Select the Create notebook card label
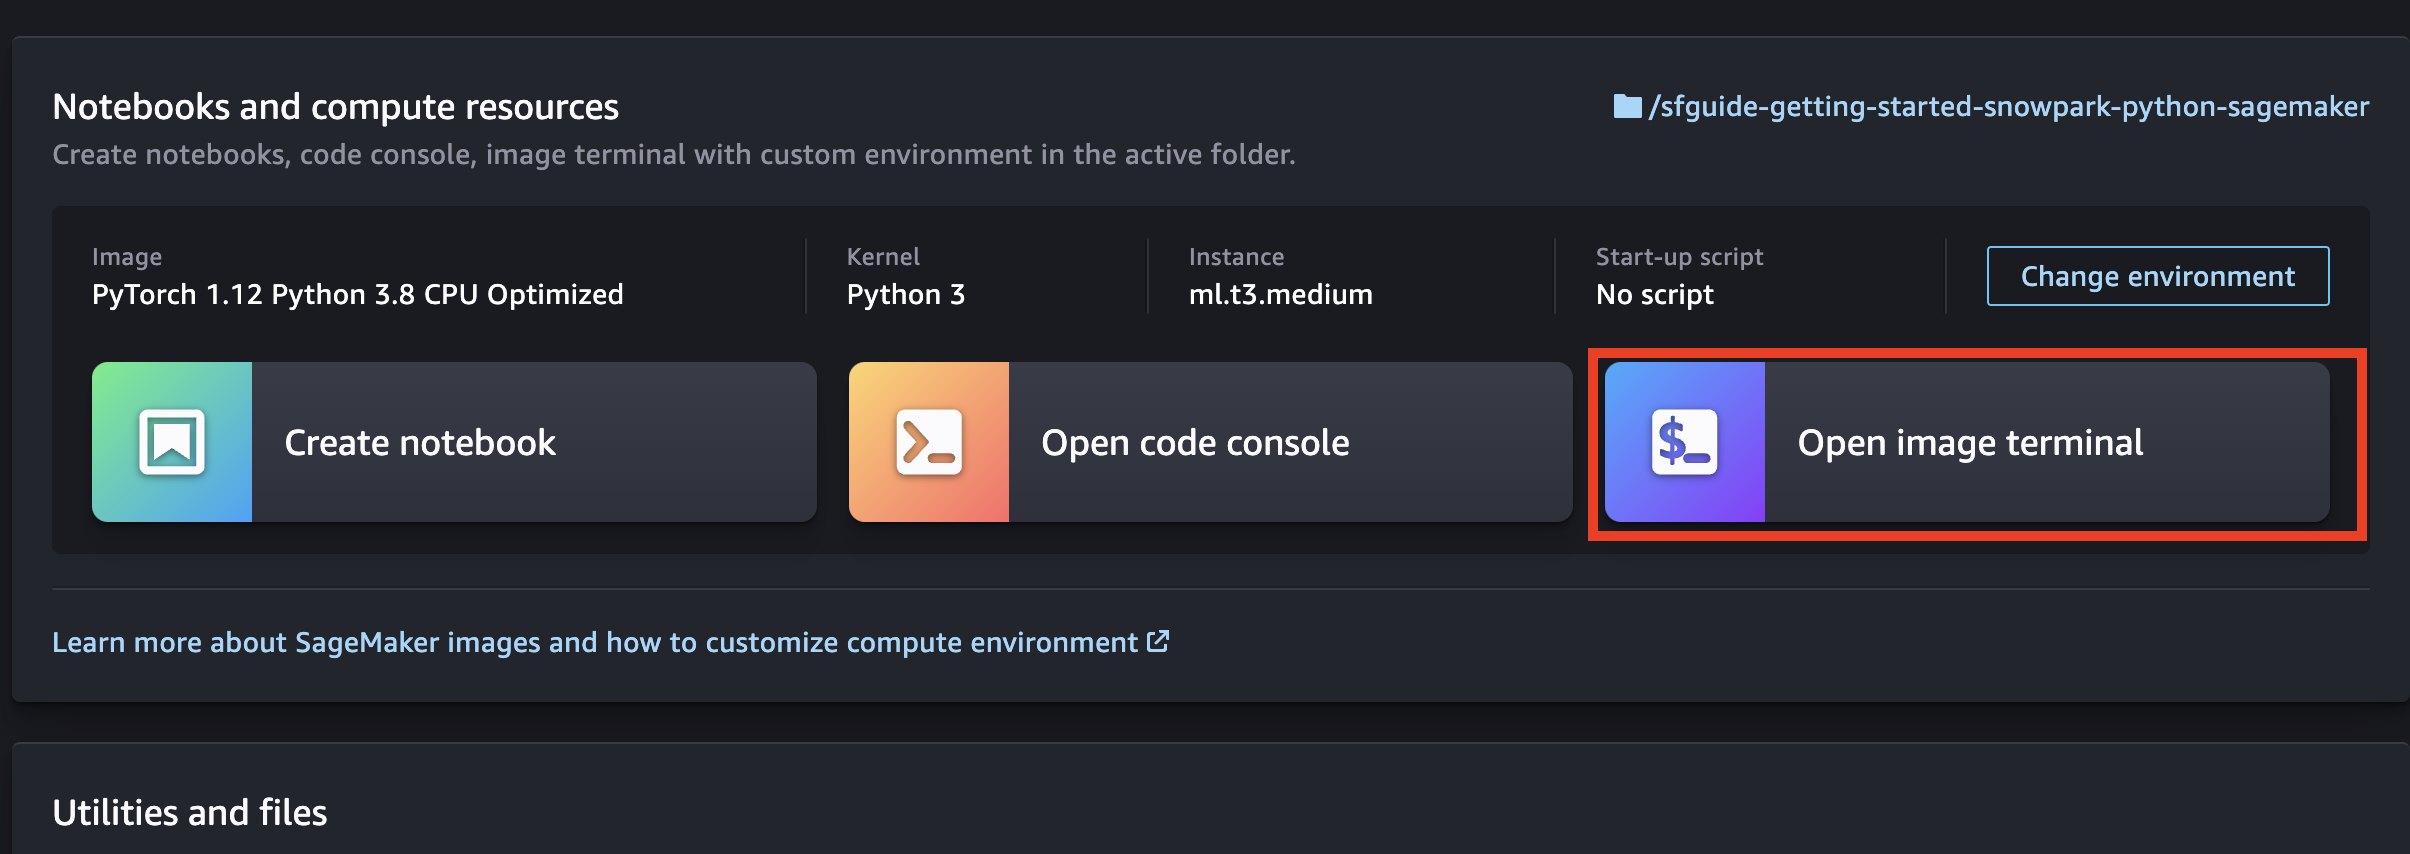 click(x=420, y=442)
